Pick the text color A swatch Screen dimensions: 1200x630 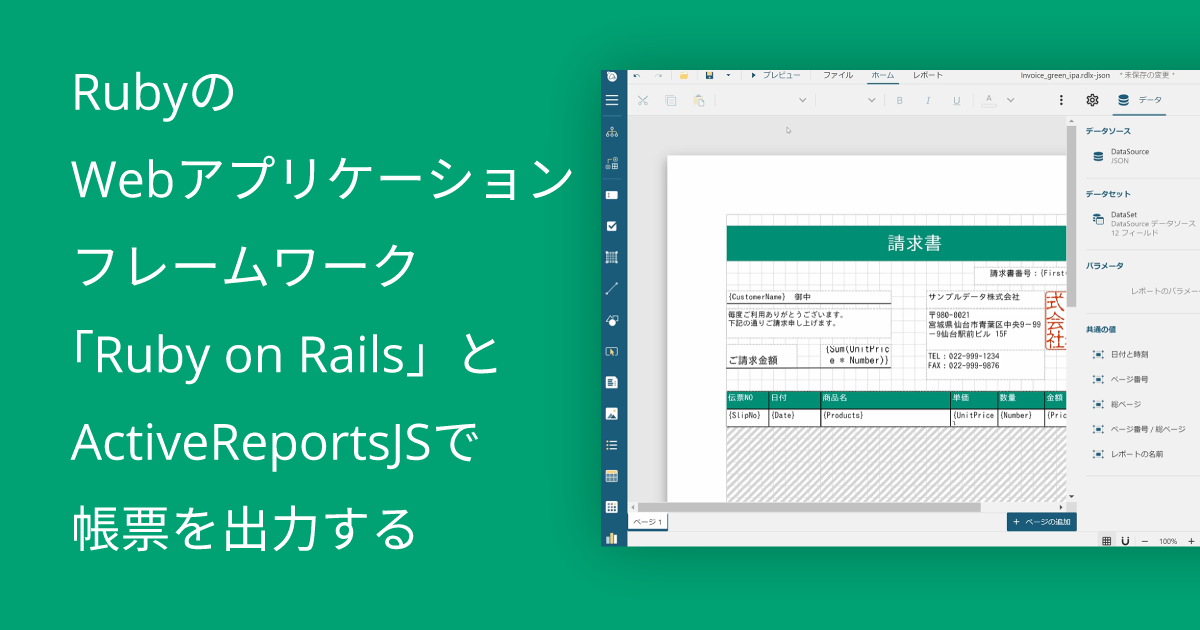(988, 100)
